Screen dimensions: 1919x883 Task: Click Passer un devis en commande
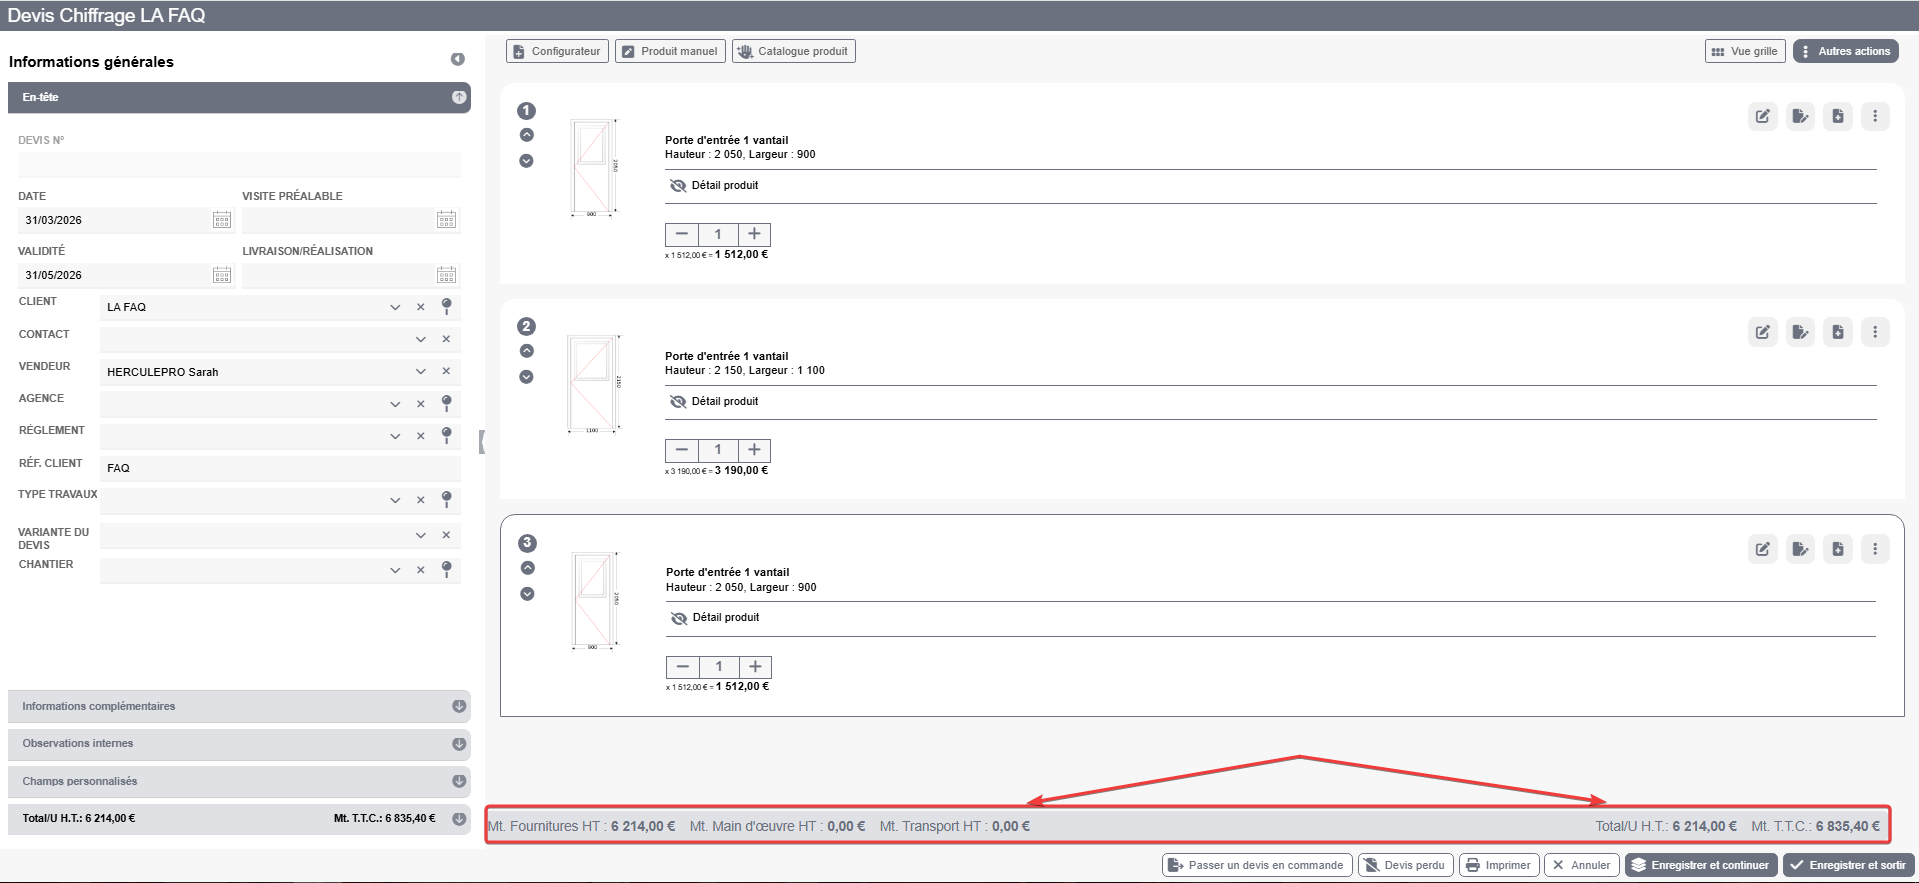[x=1257, y=865]
